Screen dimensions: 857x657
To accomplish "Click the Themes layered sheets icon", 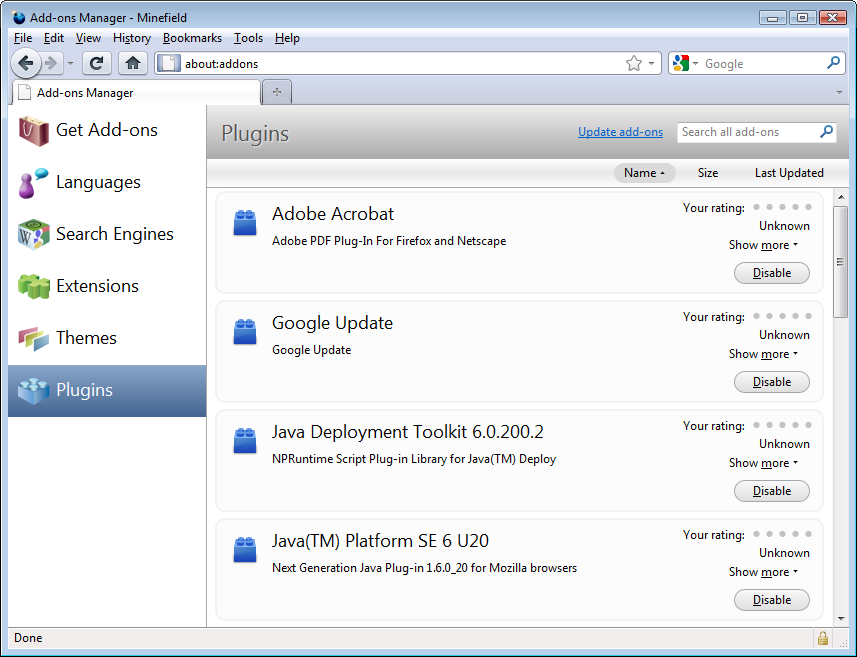I will pos(33,338).
